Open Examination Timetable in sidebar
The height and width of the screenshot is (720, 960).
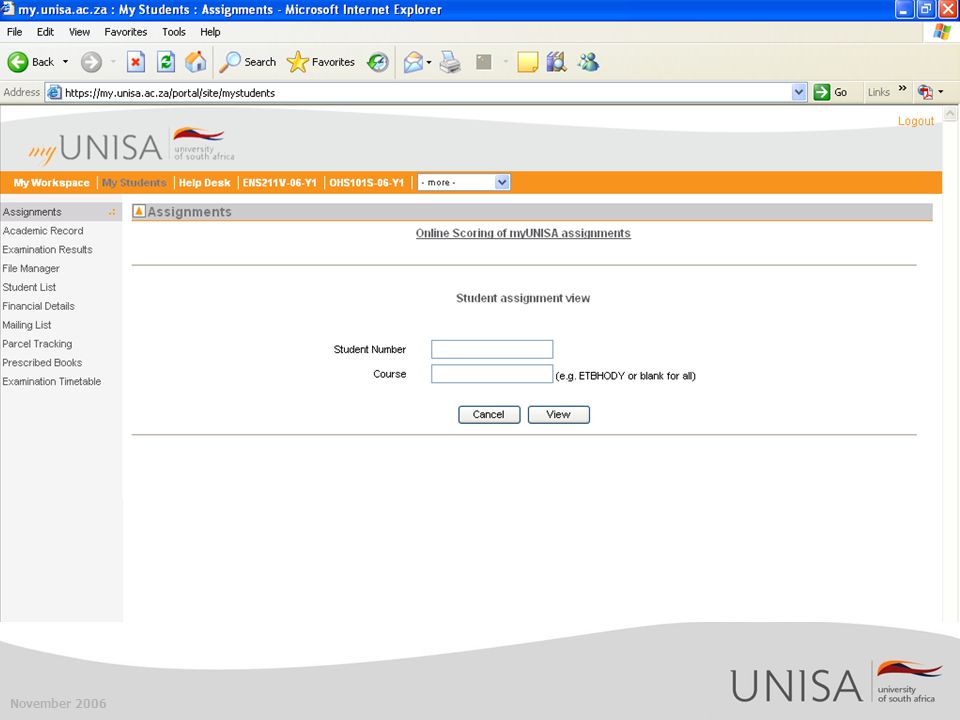[51, 381]
